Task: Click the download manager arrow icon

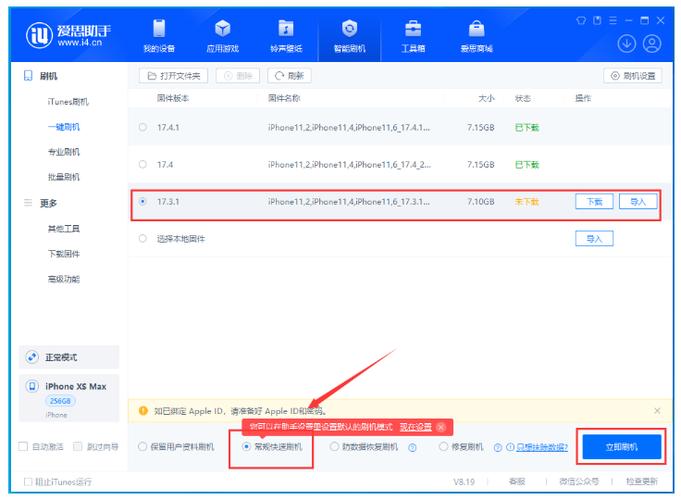Action: [x=627, y=43]
